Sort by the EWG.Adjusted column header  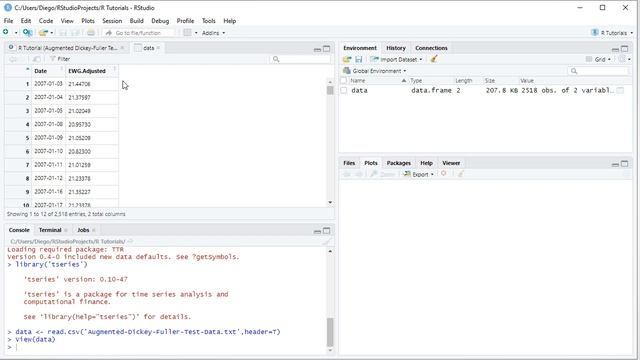click(x=92, y=71)
